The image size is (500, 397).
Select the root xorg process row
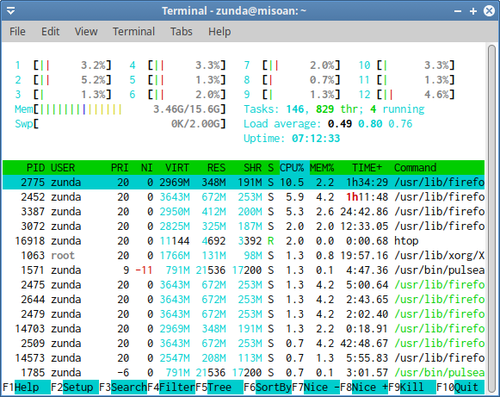(243, 255)
